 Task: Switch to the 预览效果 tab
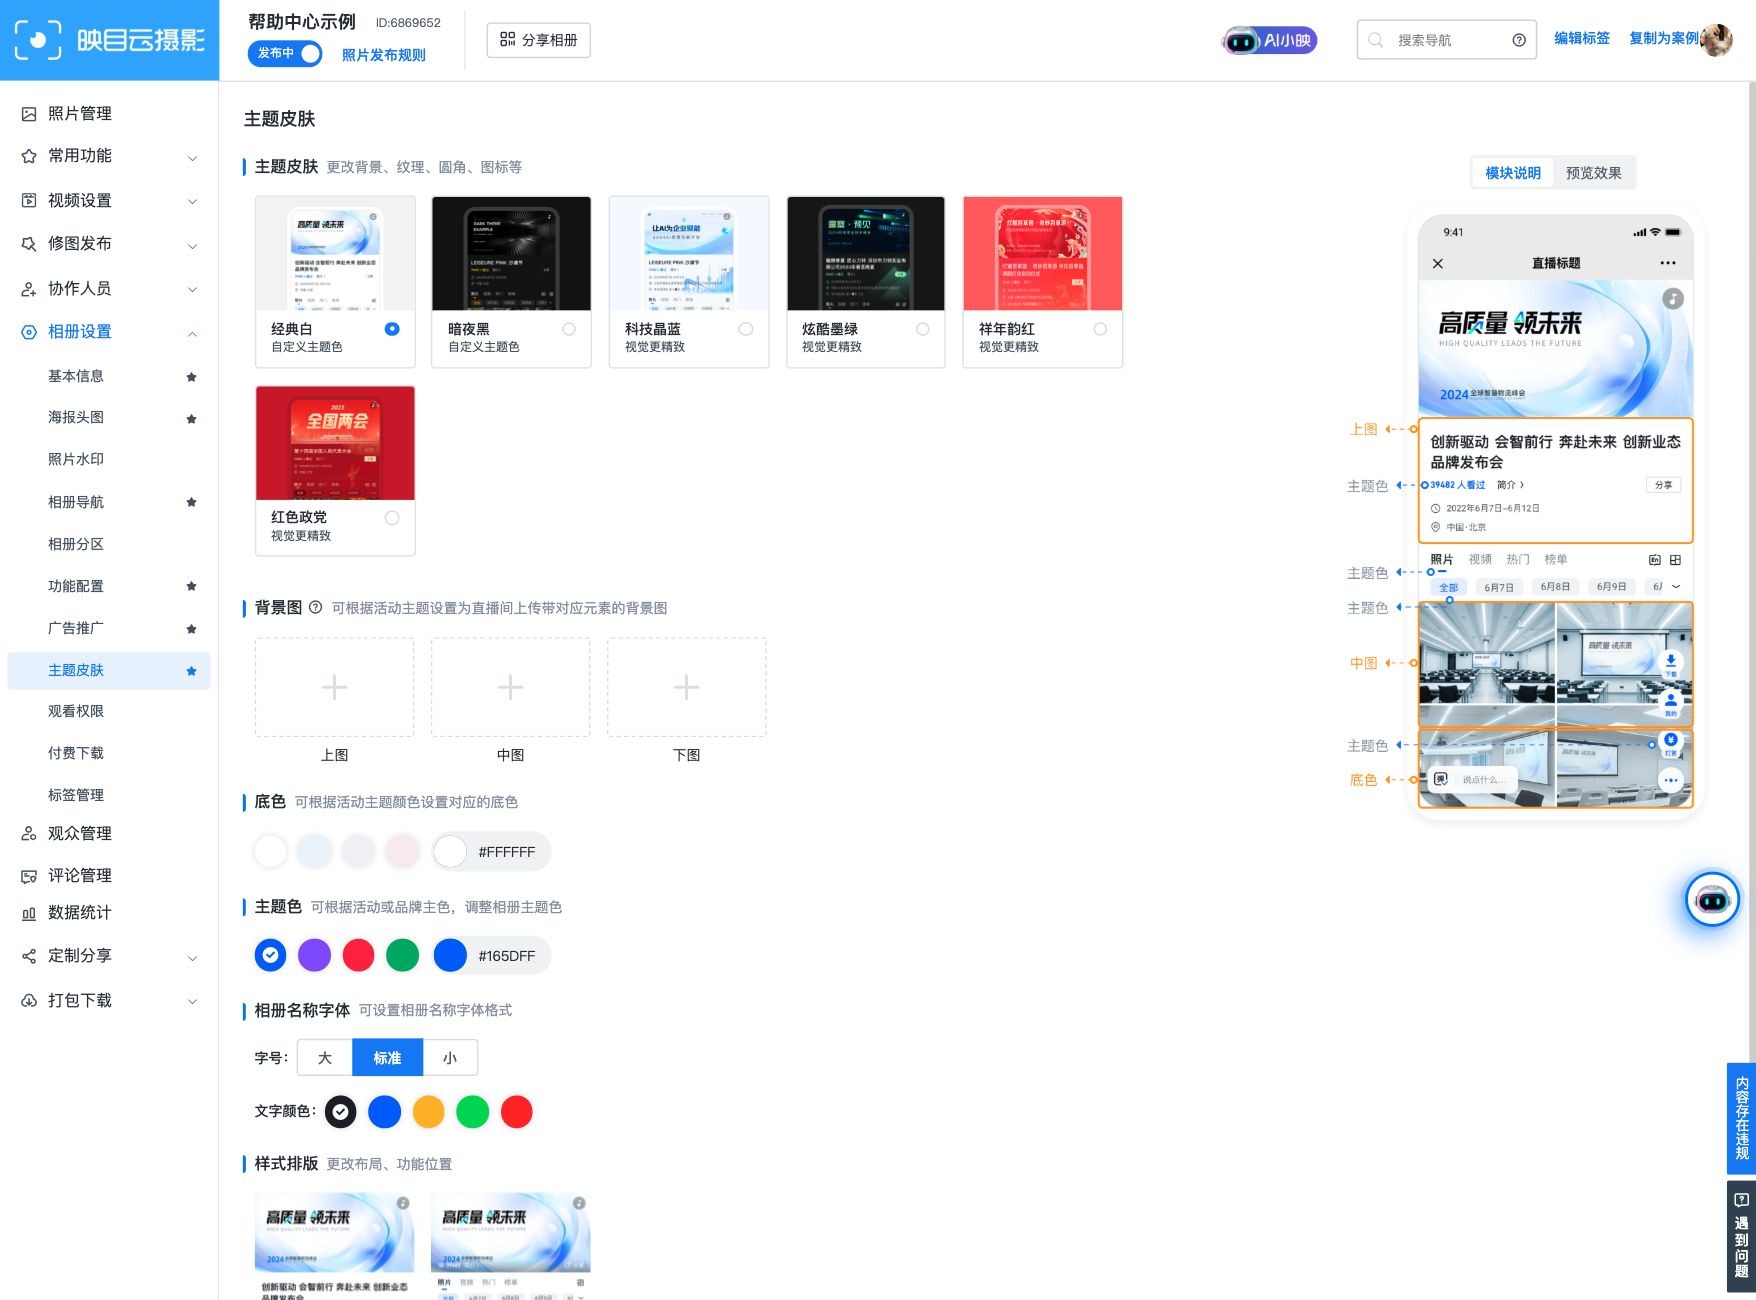pos(1594,173)
